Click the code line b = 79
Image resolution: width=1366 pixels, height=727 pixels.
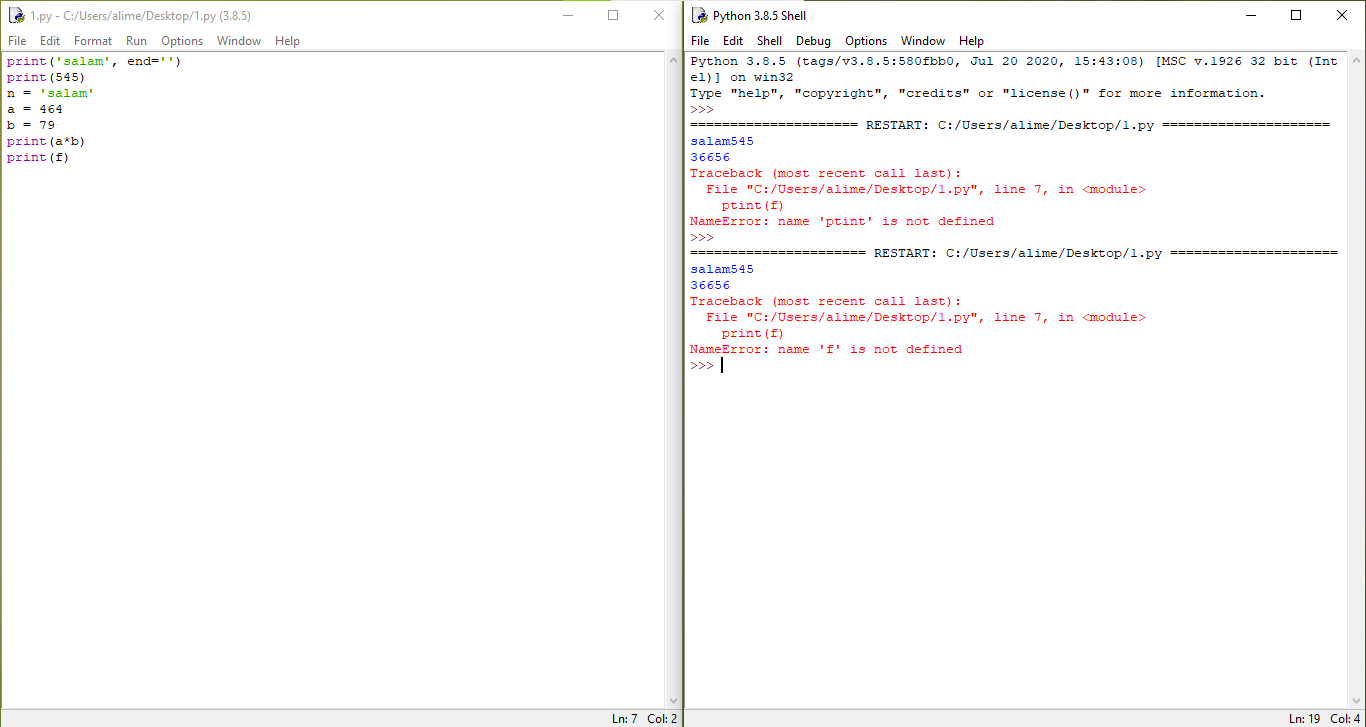tap(30, 125)
